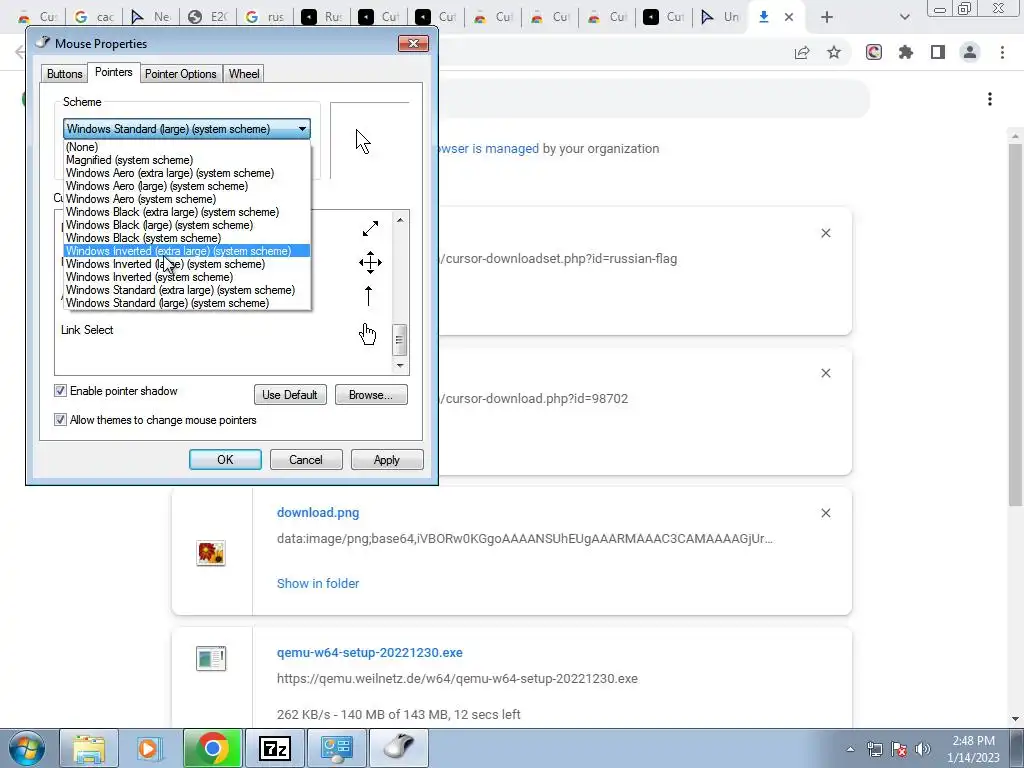Click the Rus browser tab

coord(323,17)
